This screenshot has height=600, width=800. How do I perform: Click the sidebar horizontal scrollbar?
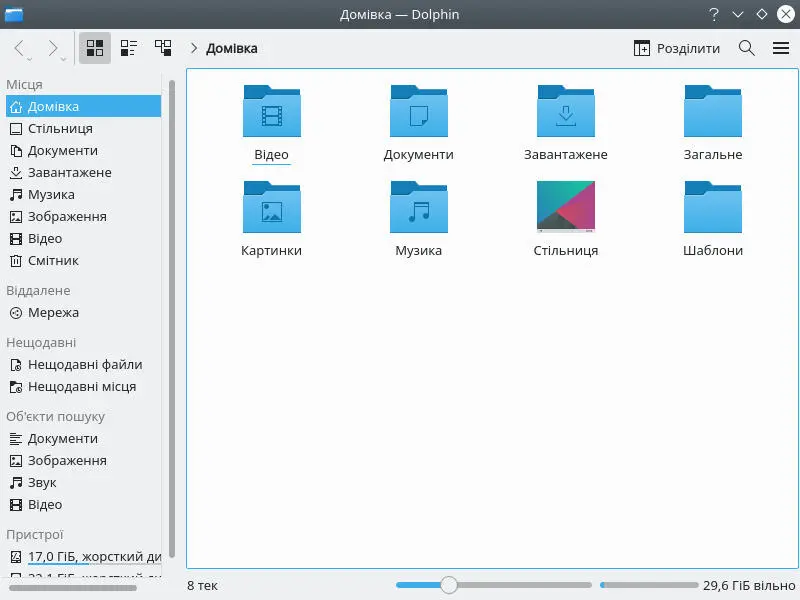[73, 588]
